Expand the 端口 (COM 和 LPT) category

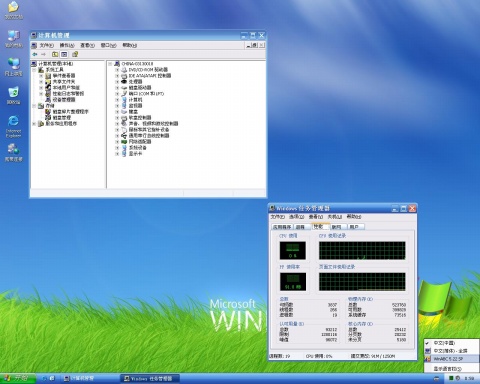coord(117,94)
